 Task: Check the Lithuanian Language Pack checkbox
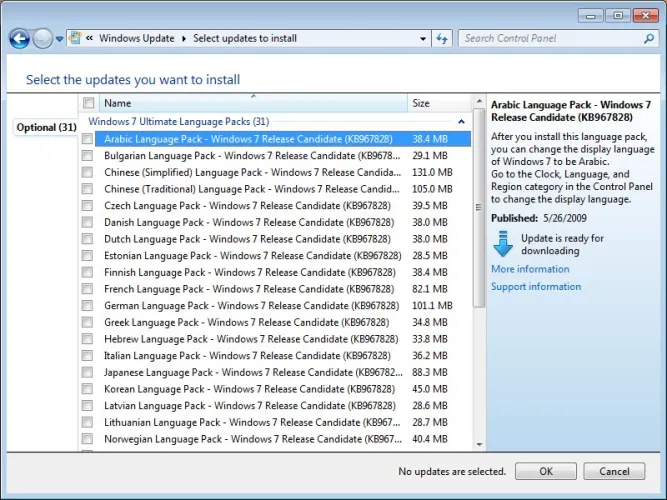87,422
